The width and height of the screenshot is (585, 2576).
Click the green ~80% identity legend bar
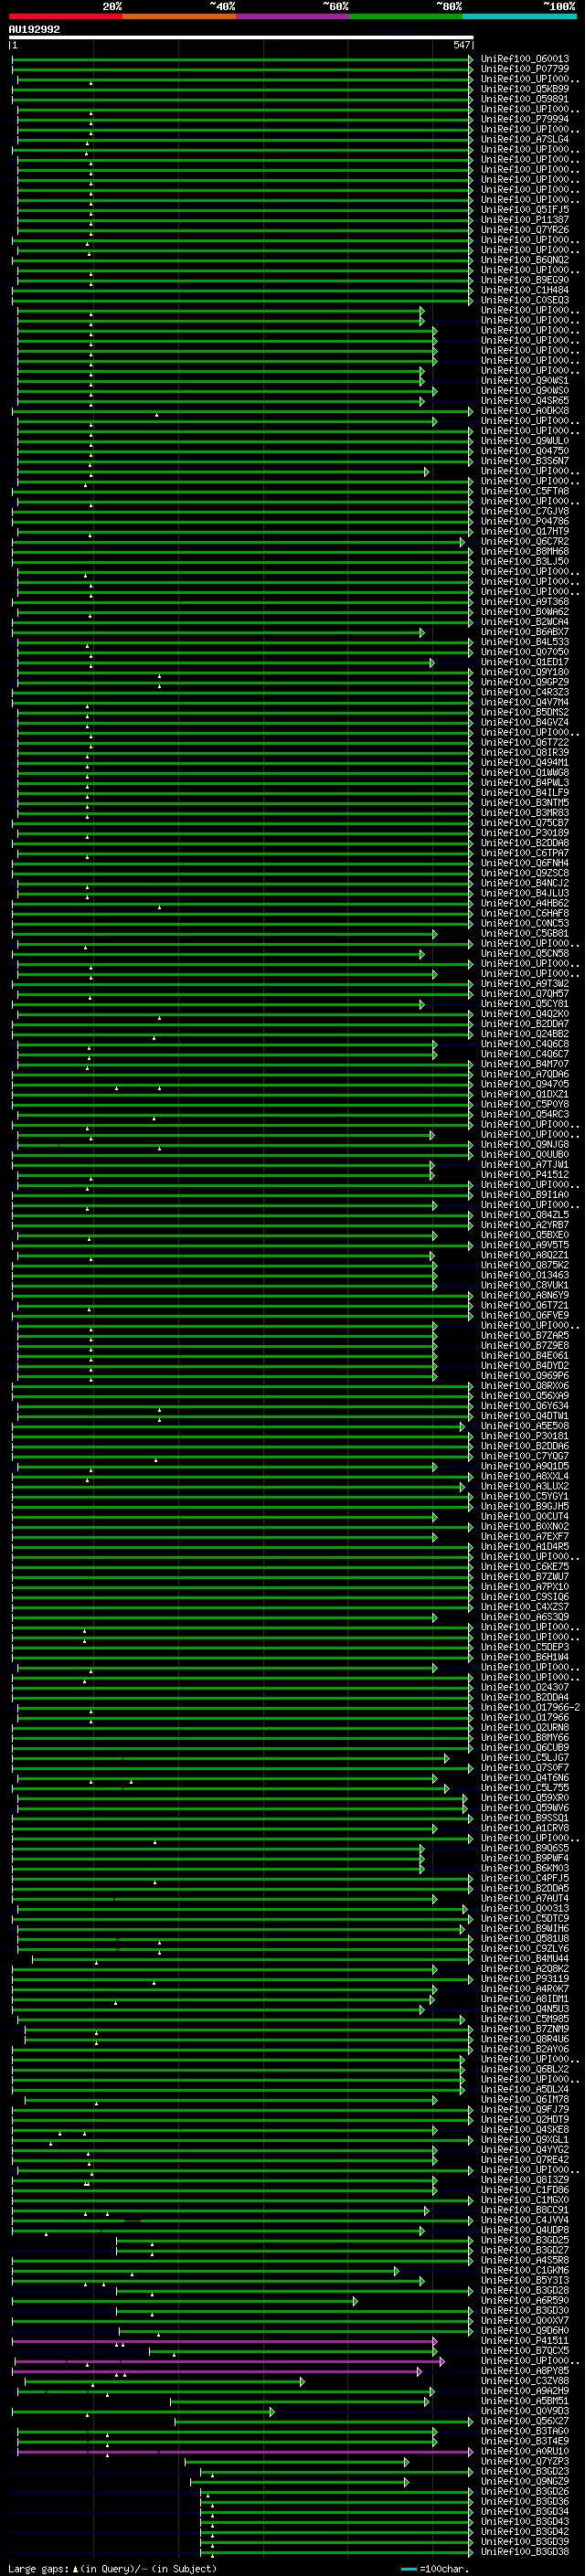coord(406,16)
